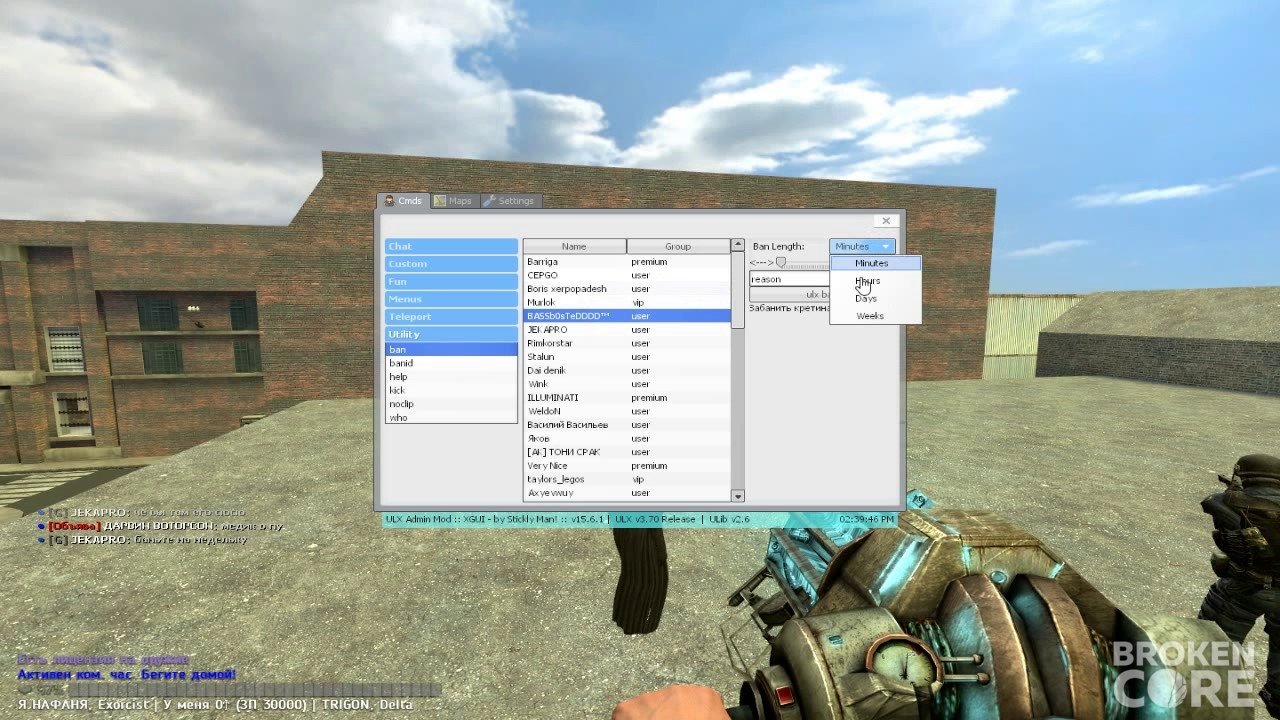Click the ban length slider handle
This screenshot has width=1280, height=720.
tap(781, 262)
